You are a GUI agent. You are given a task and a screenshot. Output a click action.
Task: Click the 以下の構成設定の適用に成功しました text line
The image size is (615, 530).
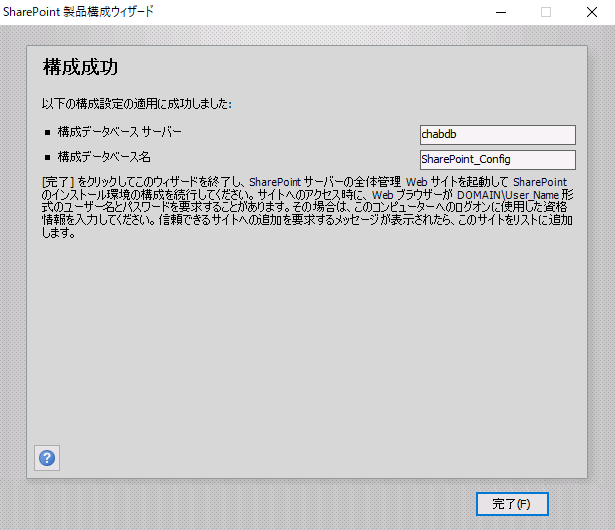click(136, 104)
